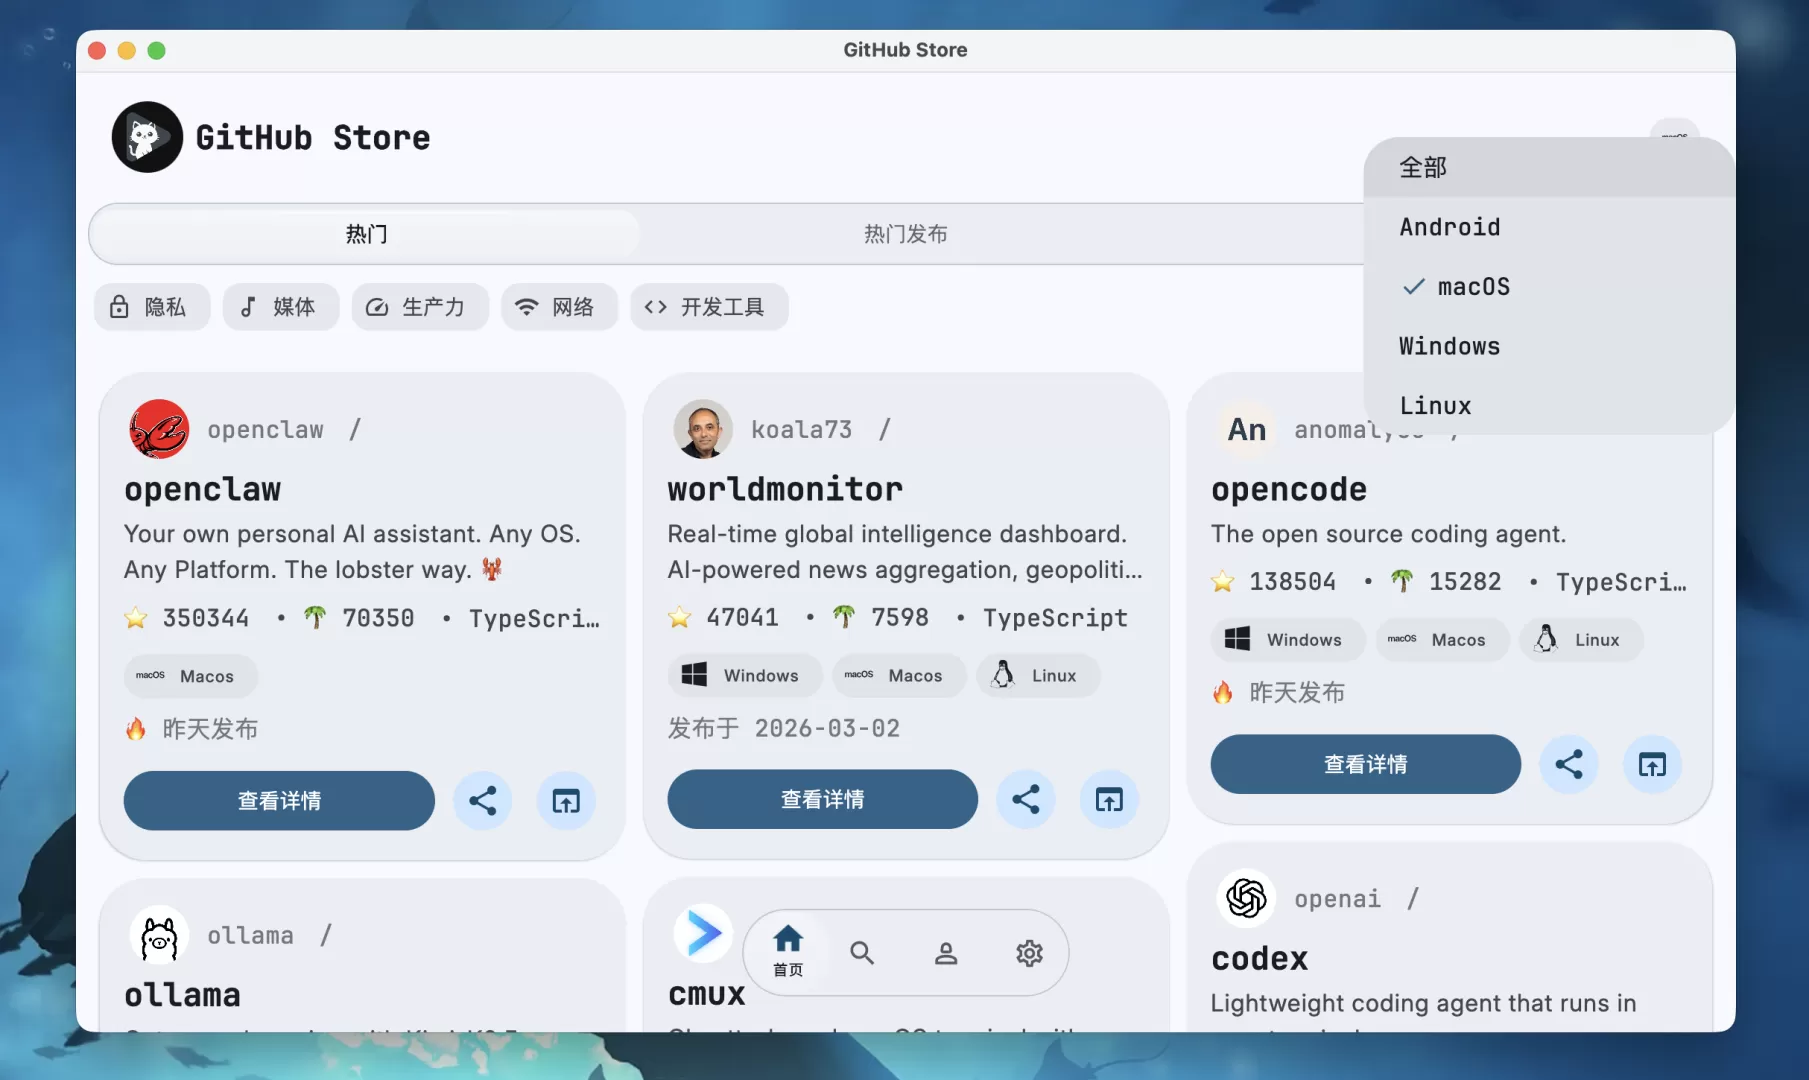1809x1080 pixels.
Task: Click the share icon on opencode card
Action: click(1568, 764)
